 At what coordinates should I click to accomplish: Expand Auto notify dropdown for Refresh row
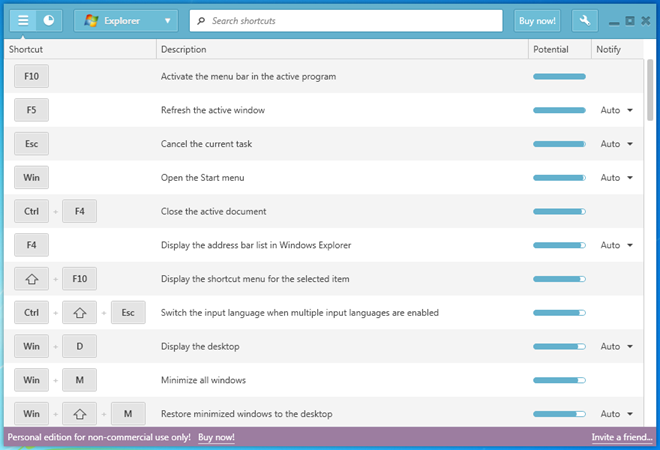pos(616,110)
